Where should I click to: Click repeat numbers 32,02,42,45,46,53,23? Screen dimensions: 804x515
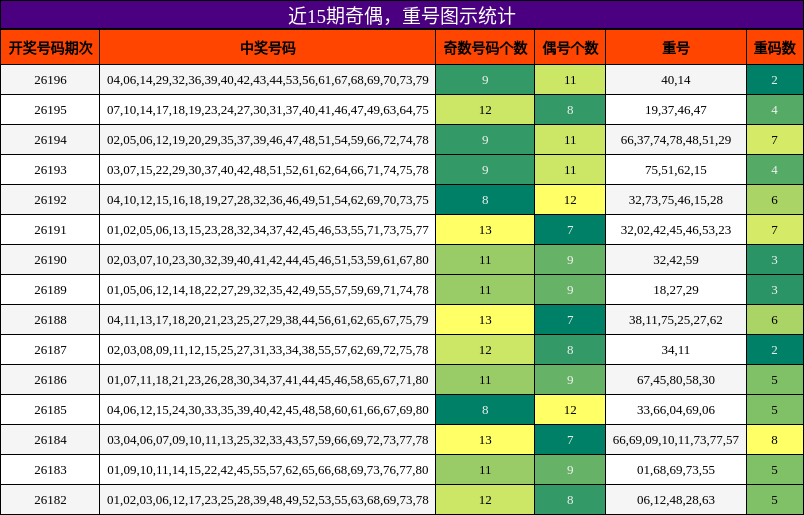coord(676,230)
